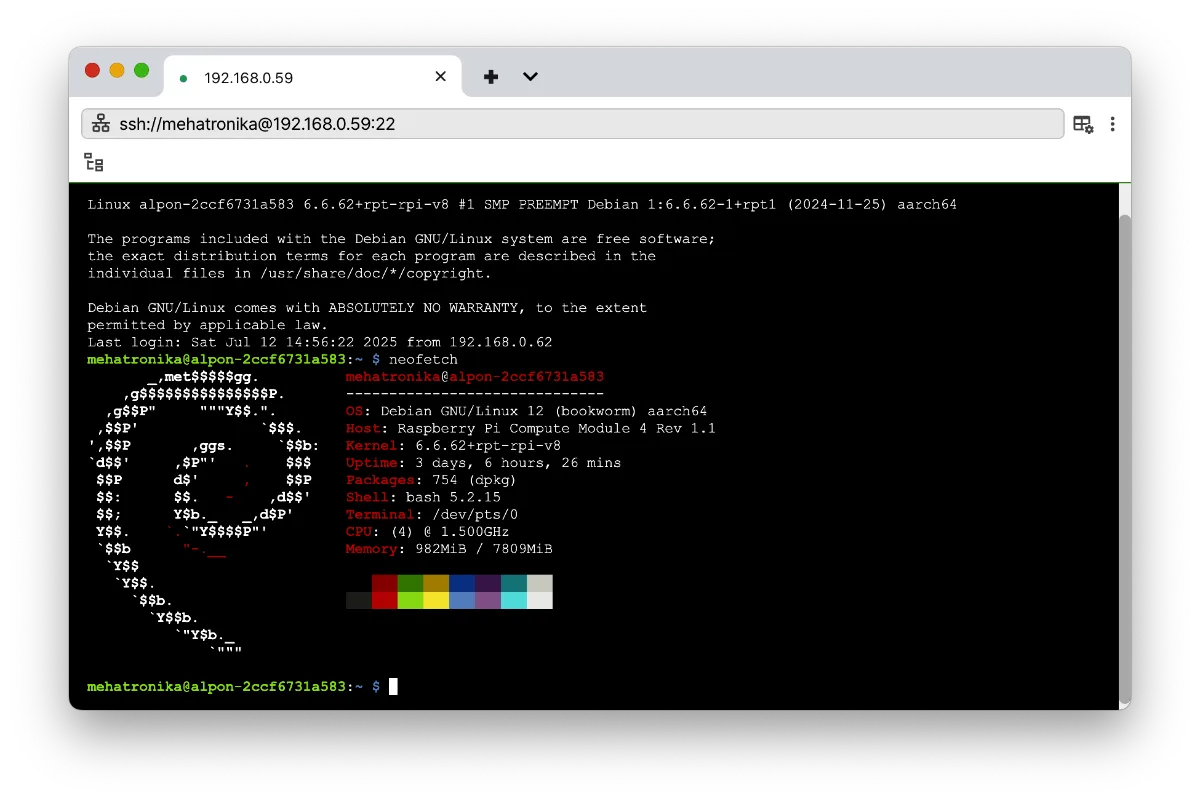This screenshot has width=1200, height=801.
Task: Click the macOS green fullscreen button
Action: (141, 70)
